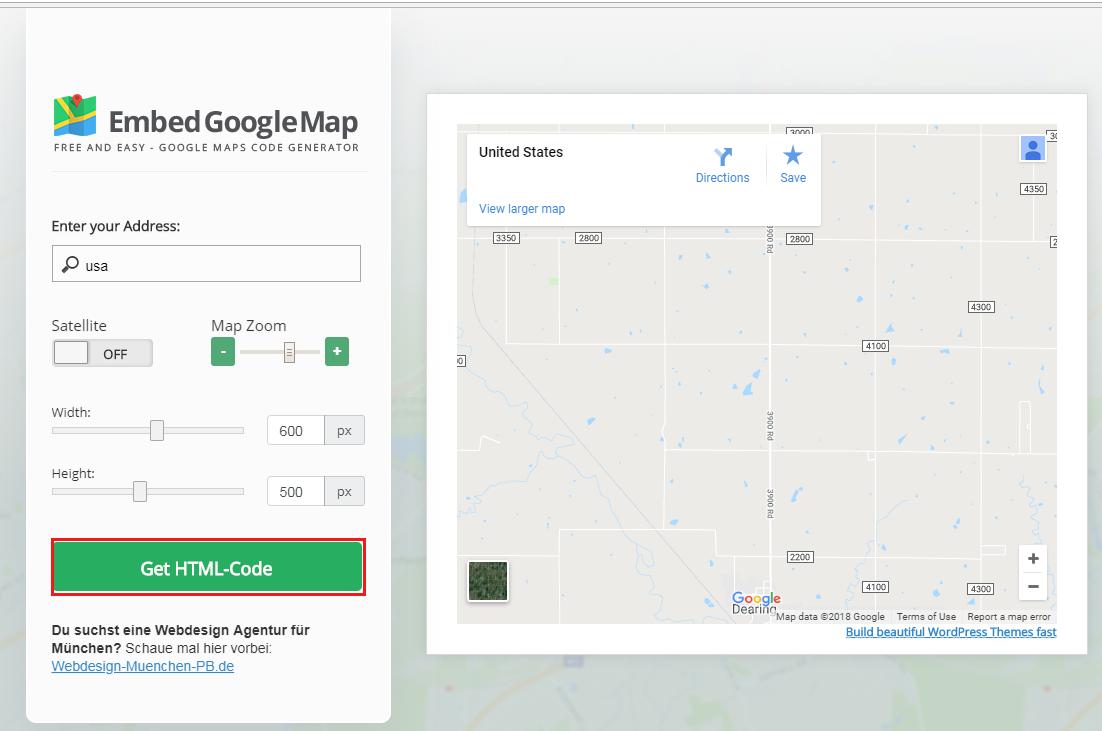The image size is (1102, 731).
Task: Open the Webdesign-Muenchen-PB.de link
Action: (142, 666)
